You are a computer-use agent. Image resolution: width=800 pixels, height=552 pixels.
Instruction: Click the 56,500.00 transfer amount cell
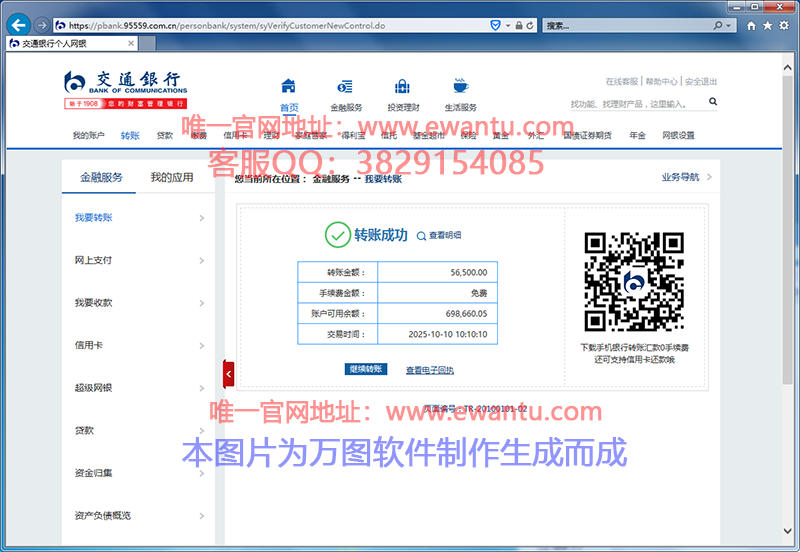(437, 272)
